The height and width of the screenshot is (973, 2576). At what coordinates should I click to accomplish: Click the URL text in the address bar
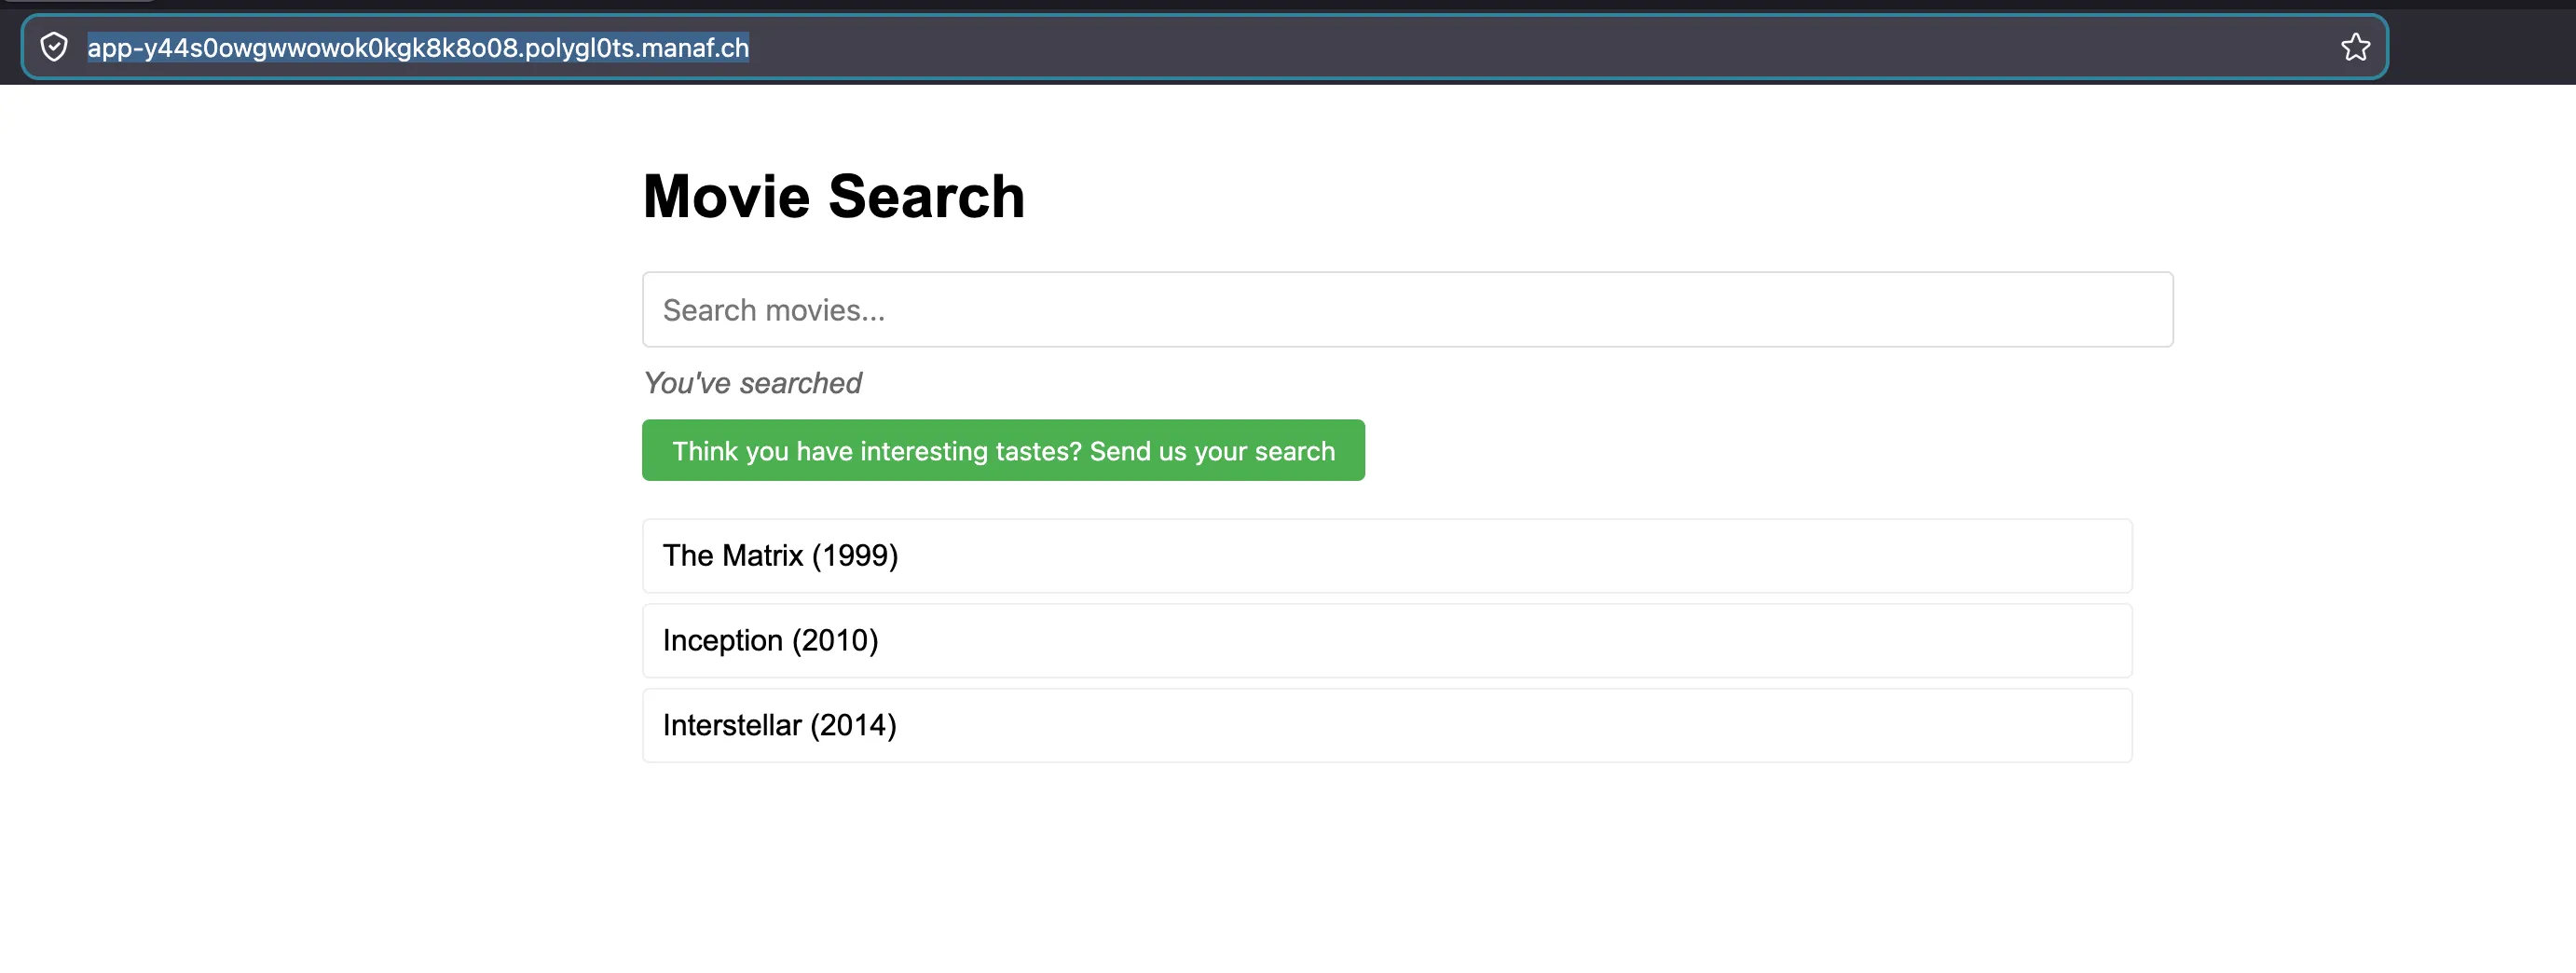418,48
